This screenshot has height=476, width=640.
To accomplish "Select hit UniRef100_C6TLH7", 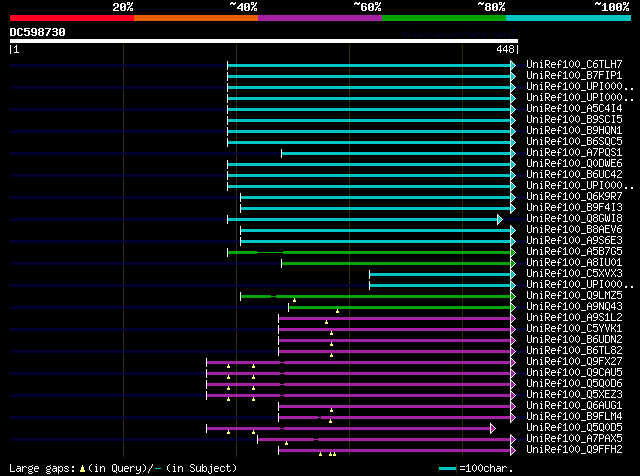I will (574, 65).
